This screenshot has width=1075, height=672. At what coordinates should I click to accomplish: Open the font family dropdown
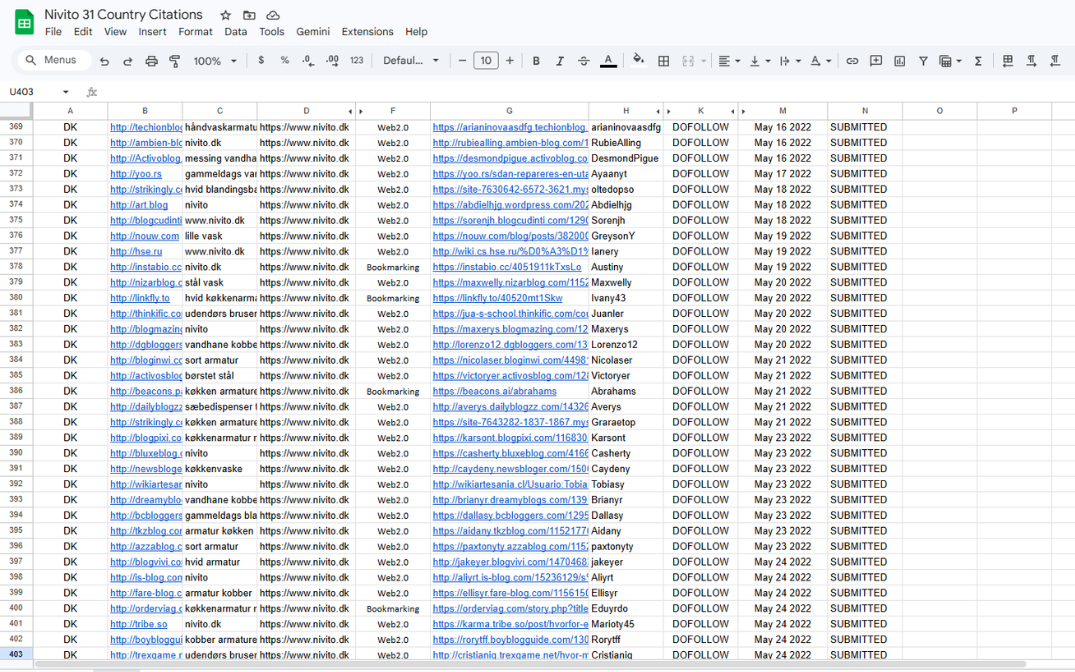(411, 61)
